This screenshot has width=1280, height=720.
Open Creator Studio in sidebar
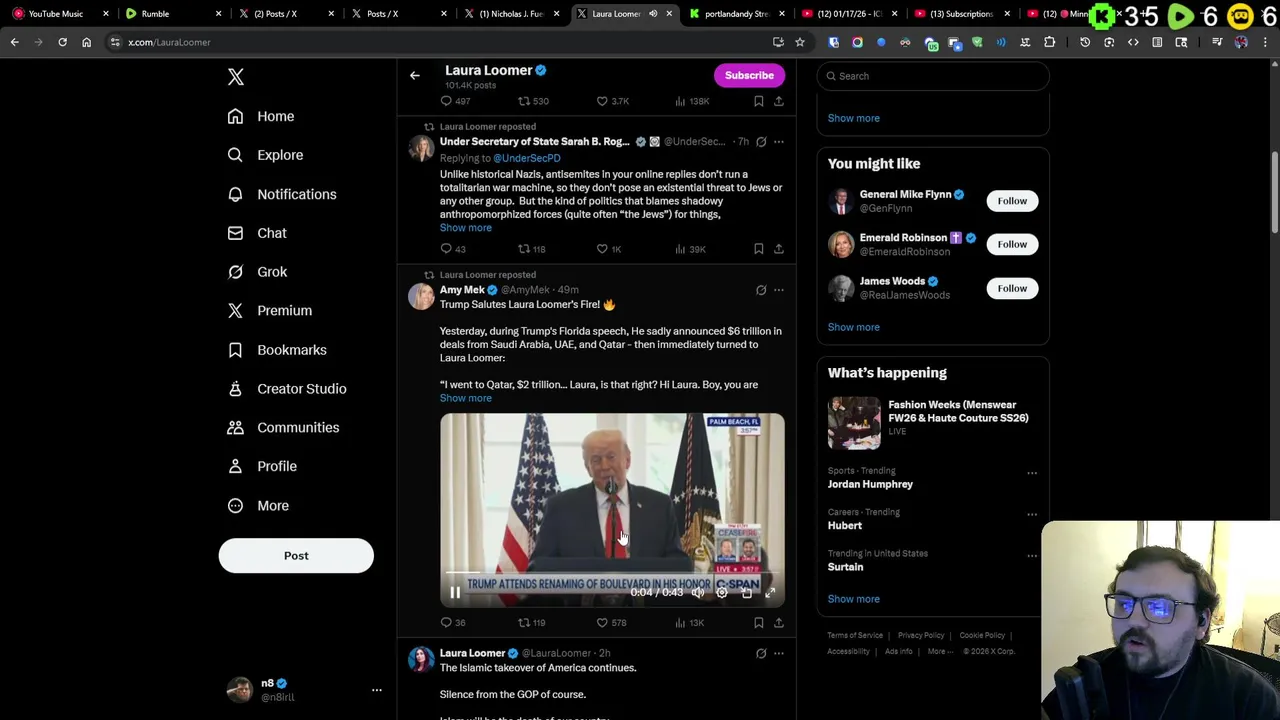[x=286, y=389]
